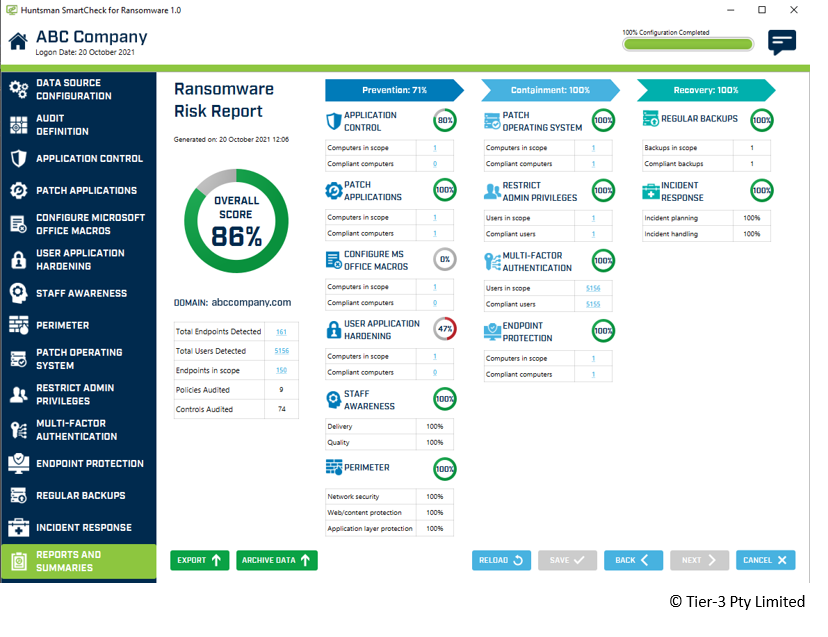Viewport: 828px width, 637px height.
Task: Click the Restrict Admin Privileges users sidebar icon
Action: tap(18, 394)
